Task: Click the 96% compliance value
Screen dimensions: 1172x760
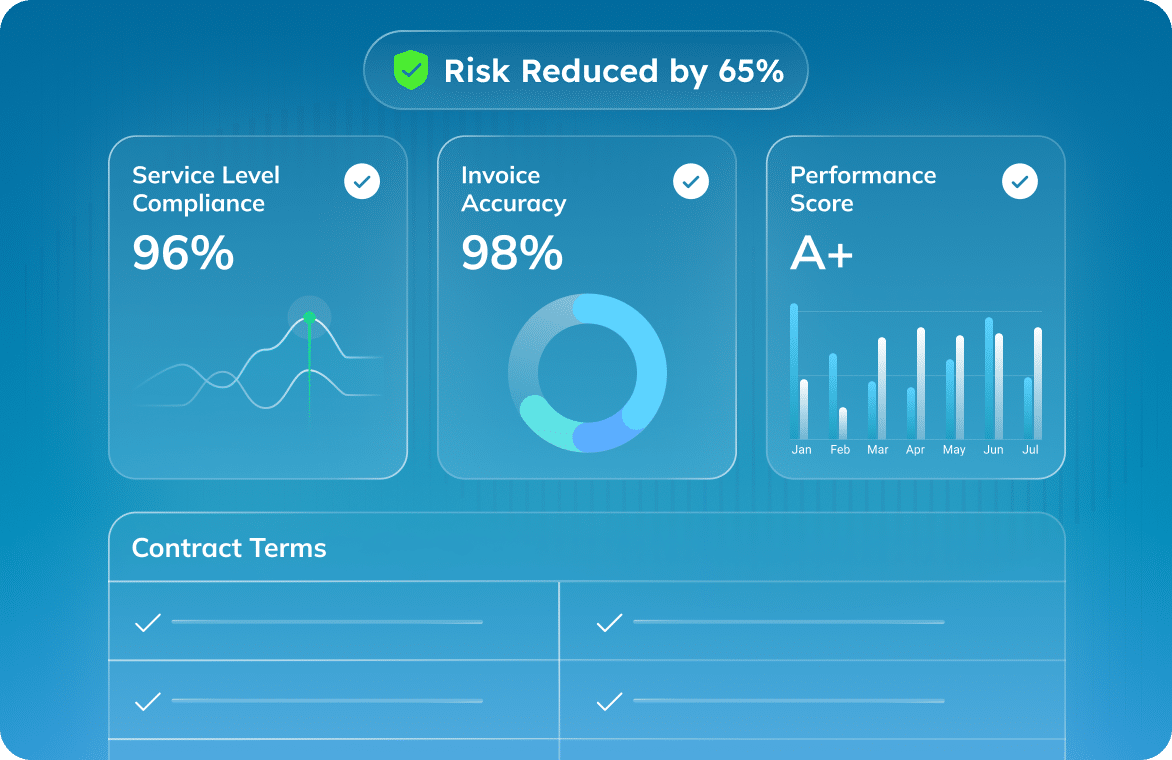Action: 183,254
